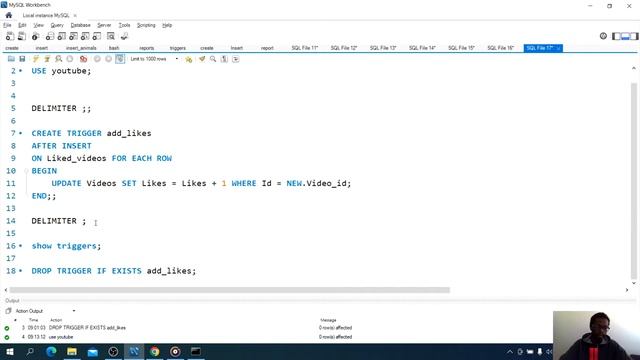Screen dimensions: 640x360
Task: Reconnect to DBMS using toolbar icon
Action: (x=124, y=36)
